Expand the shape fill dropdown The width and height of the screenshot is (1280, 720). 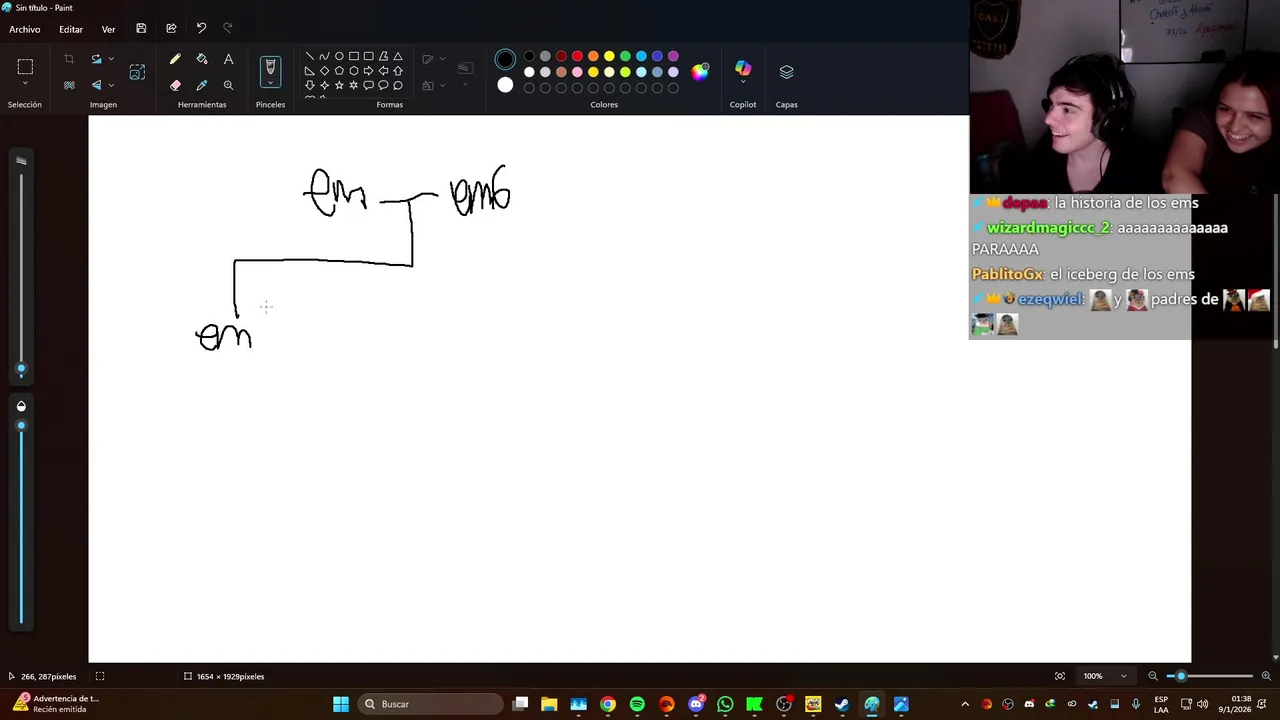(x=441, y=85)
